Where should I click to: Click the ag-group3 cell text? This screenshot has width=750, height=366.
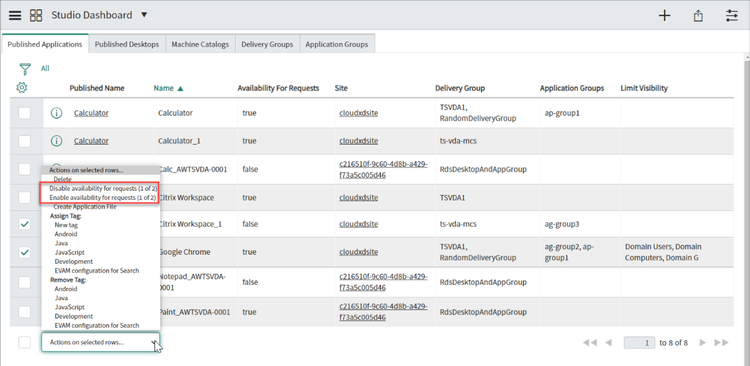click(x=563, y=224)
